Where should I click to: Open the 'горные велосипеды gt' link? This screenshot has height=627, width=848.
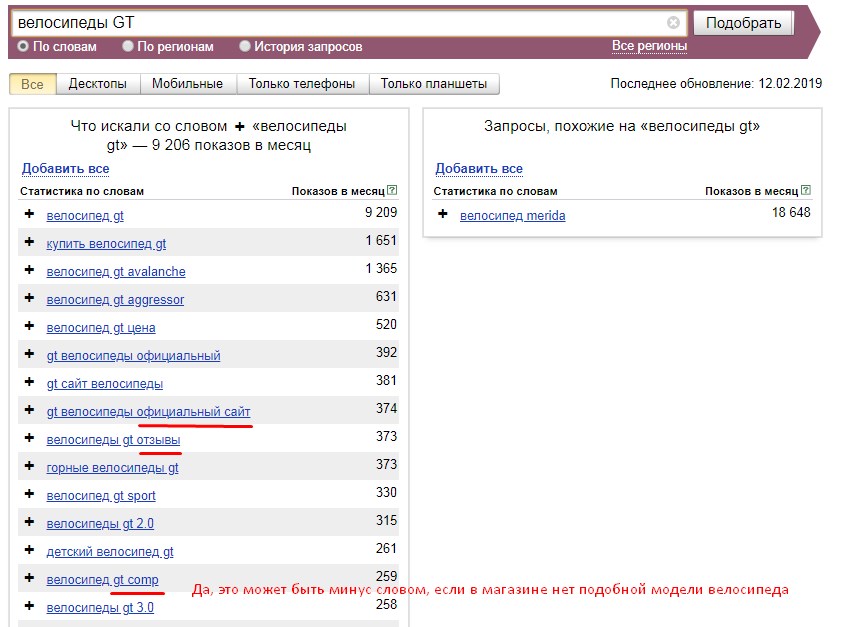pos(112,468)
